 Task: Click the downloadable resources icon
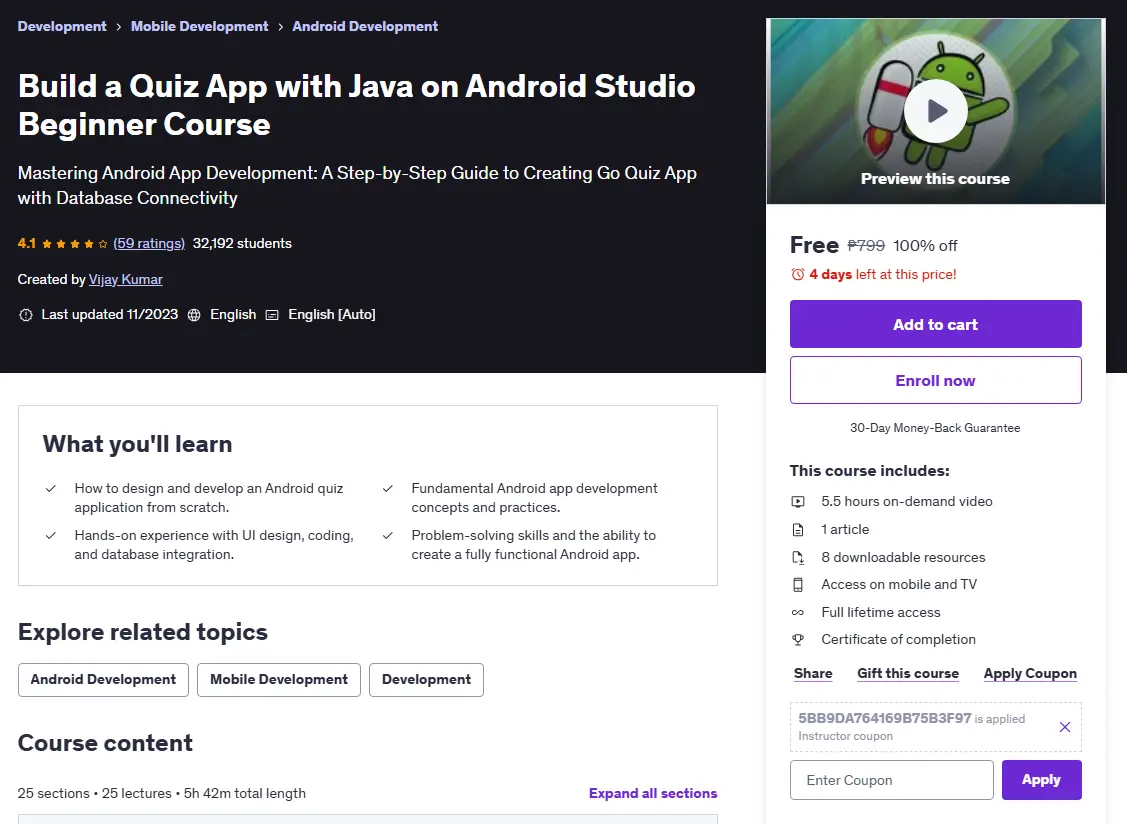[x=798, y=557]
